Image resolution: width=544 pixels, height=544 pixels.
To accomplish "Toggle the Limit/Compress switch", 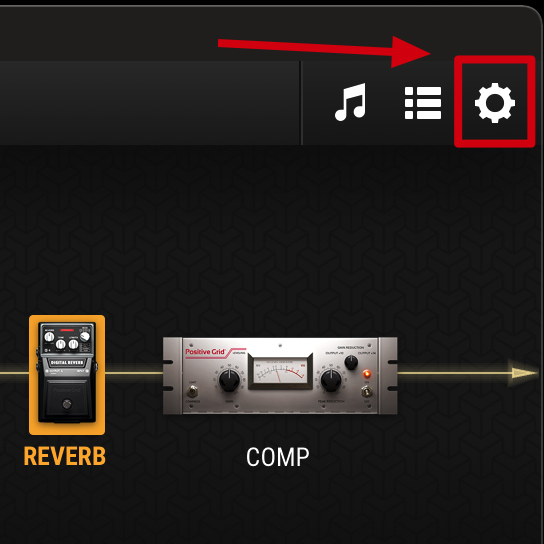I will coord(193,392).
